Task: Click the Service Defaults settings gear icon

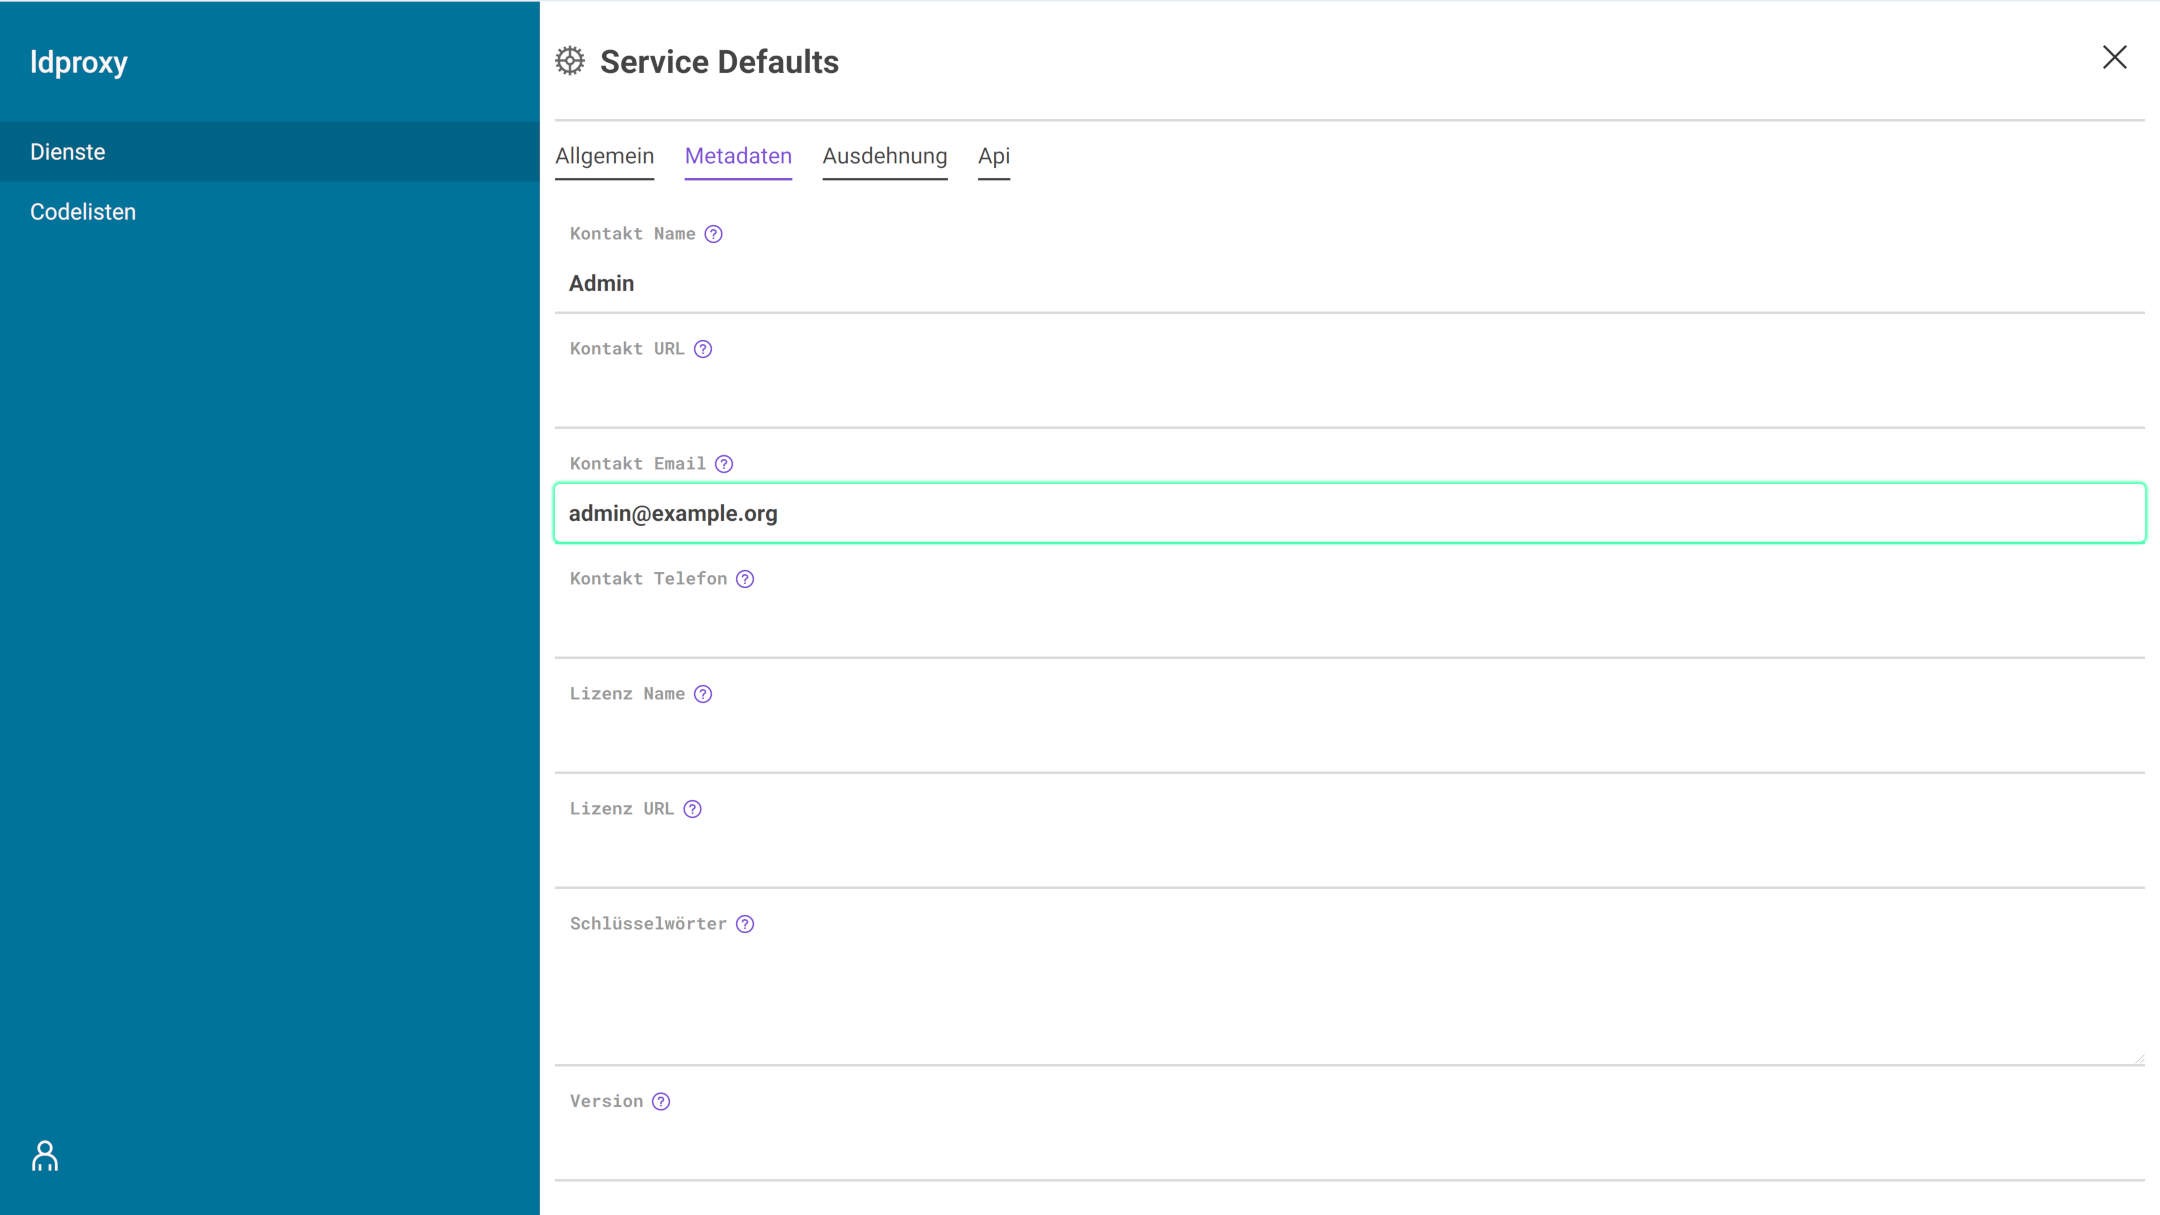Action: [x=571, y=62]
